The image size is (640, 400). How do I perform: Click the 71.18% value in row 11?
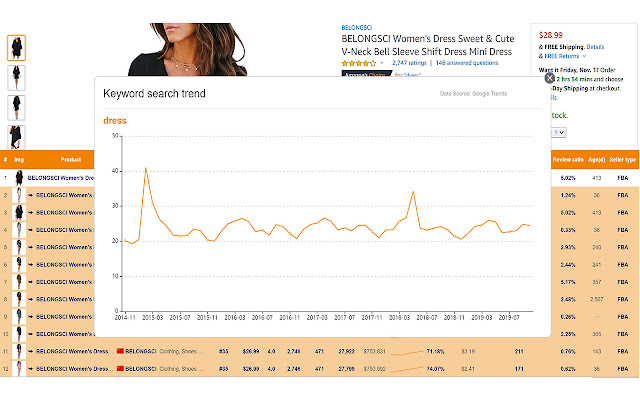click(435, 351)
